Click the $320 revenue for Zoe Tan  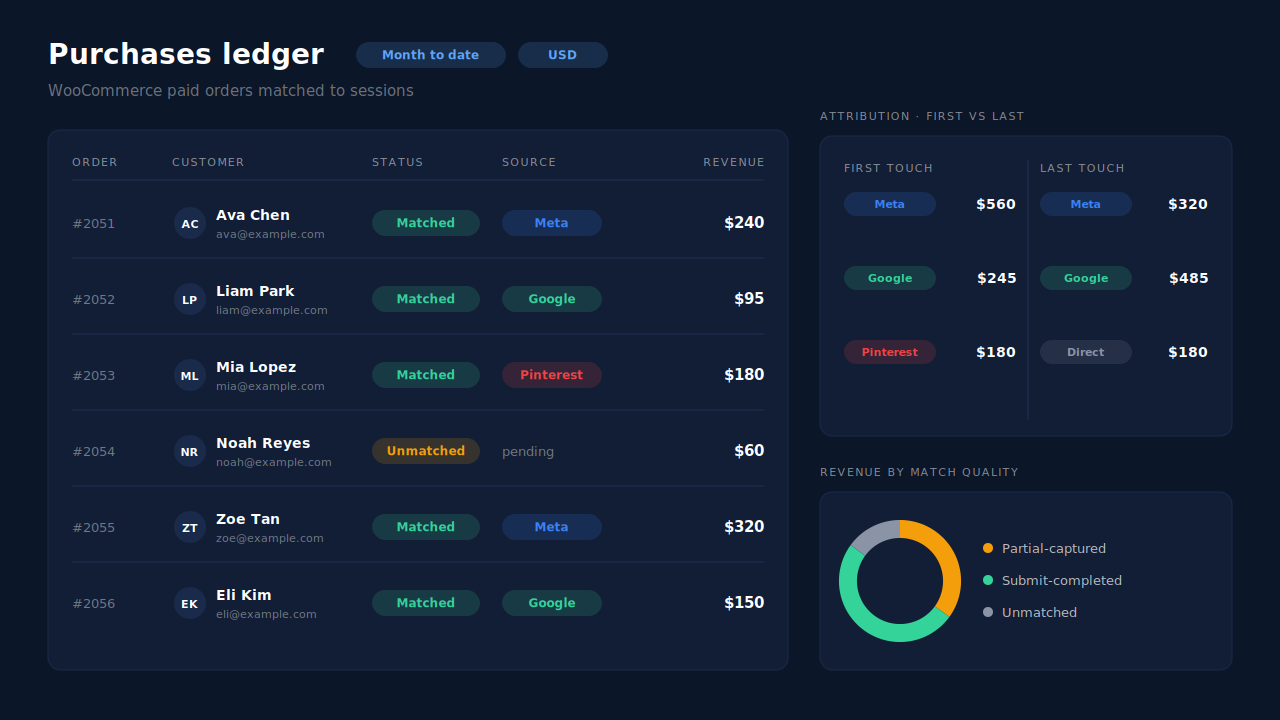coord(744,527)
